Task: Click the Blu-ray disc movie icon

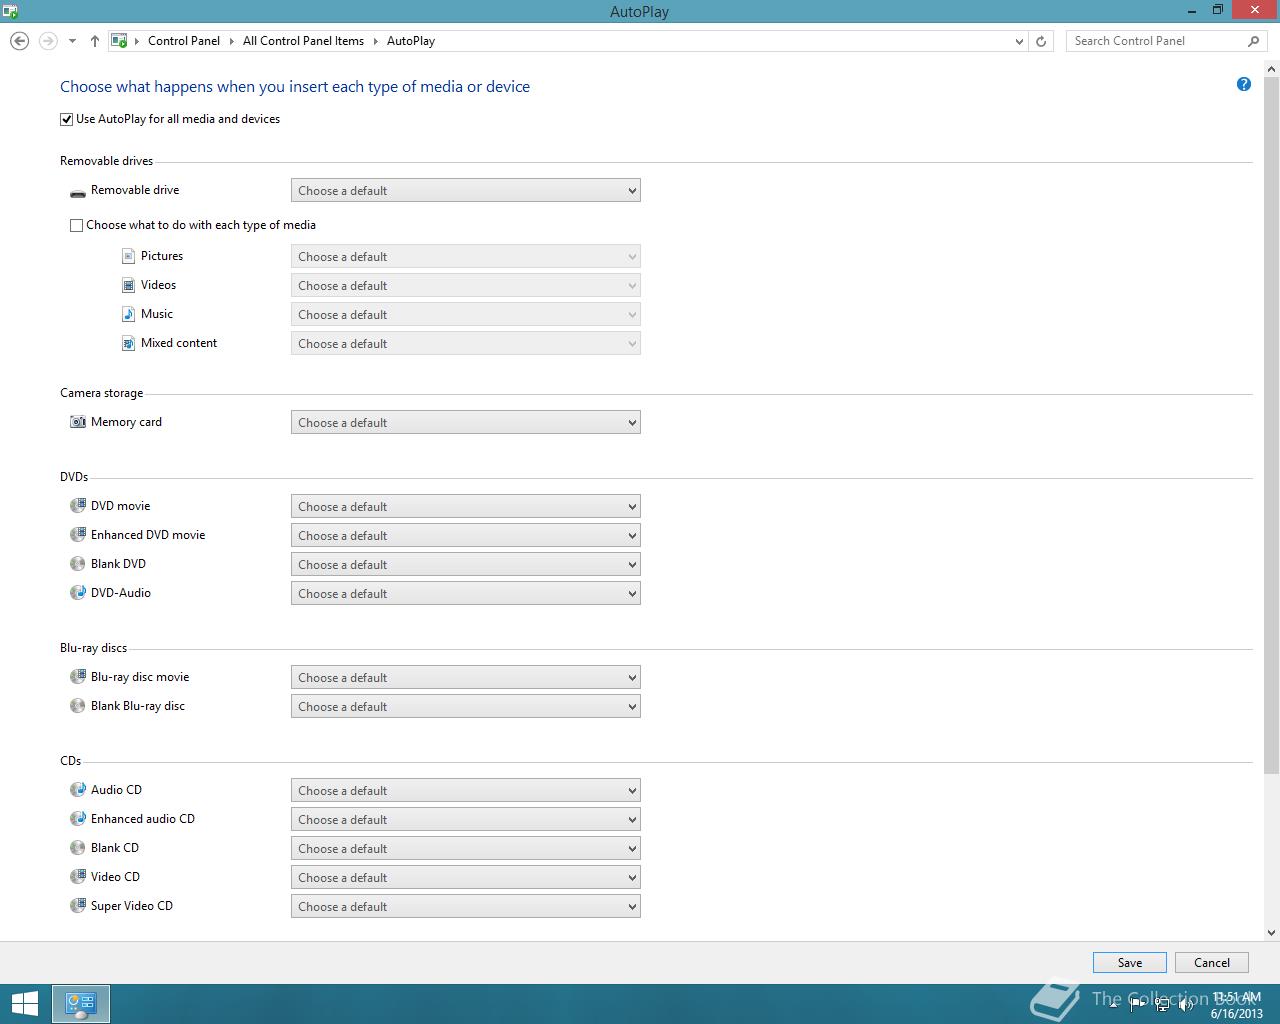Action: (78, 677)
